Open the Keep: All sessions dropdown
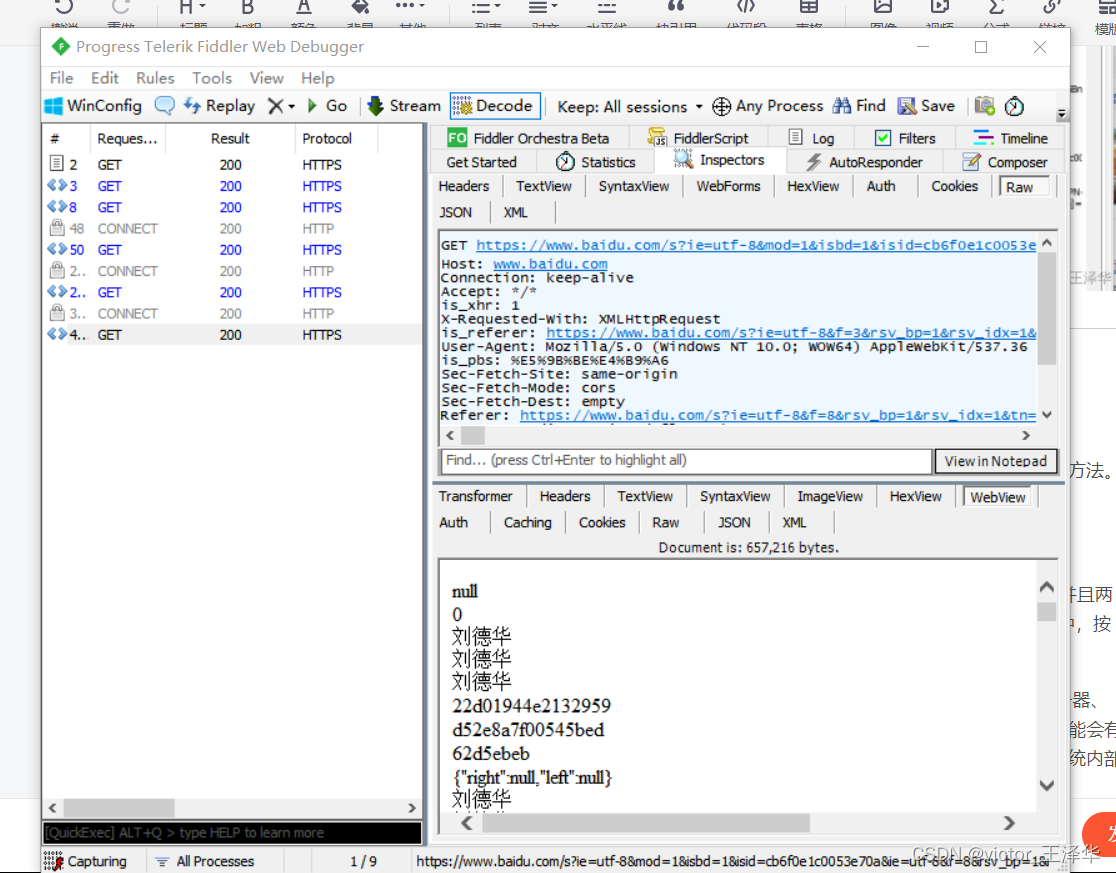This screenshot has height=873, width=1116. pyautogui.click(x=630, y=107)
